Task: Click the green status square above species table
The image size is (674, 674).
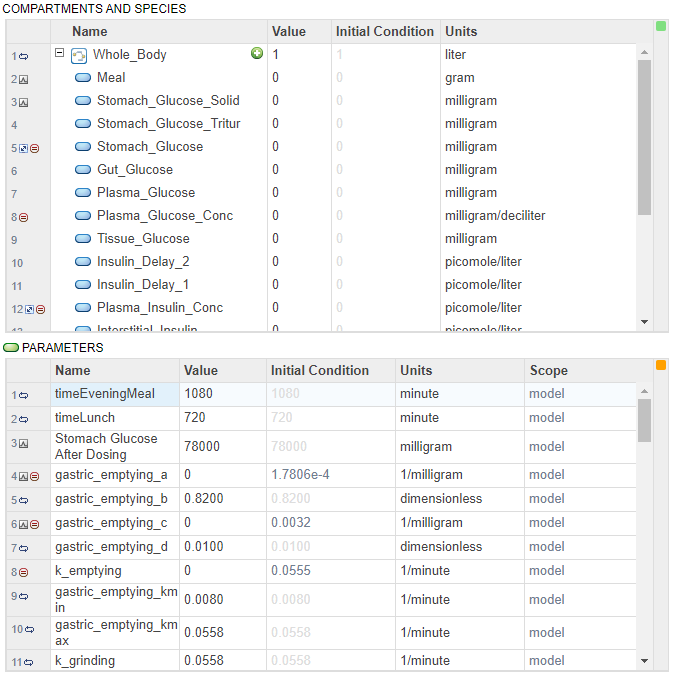Action: click(661, 26)
